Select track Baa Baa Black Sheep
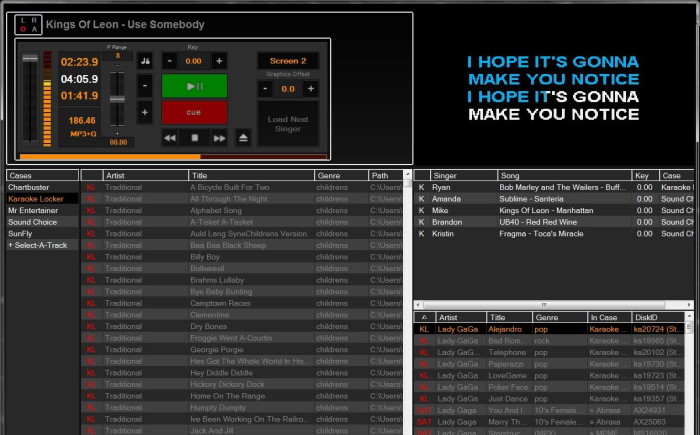 (242, 245)
